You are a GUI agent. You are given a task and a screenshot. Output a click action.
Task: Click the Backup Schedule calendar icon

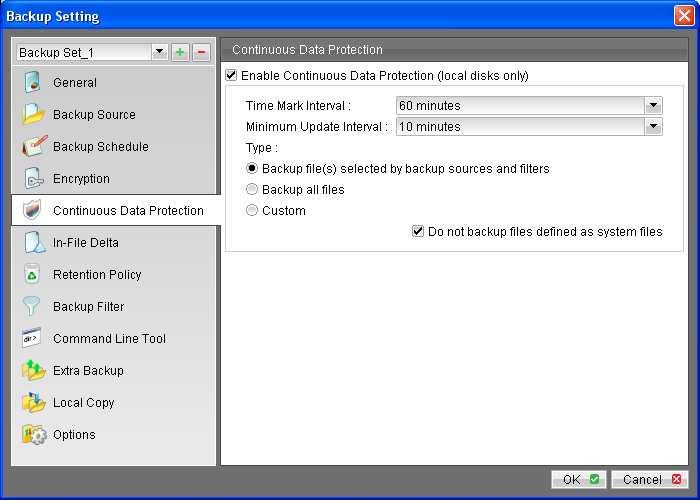pos(34,147)
